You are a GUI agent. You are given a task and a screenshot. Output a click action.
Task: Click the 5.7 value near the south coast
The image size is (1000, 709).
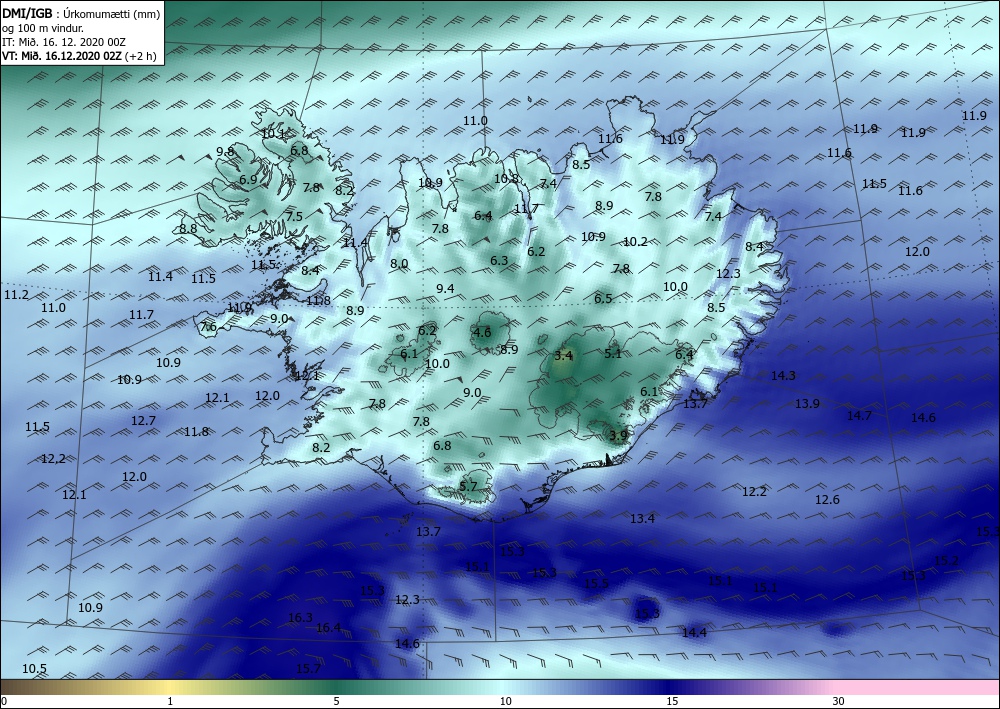click(x=468, y=486)
